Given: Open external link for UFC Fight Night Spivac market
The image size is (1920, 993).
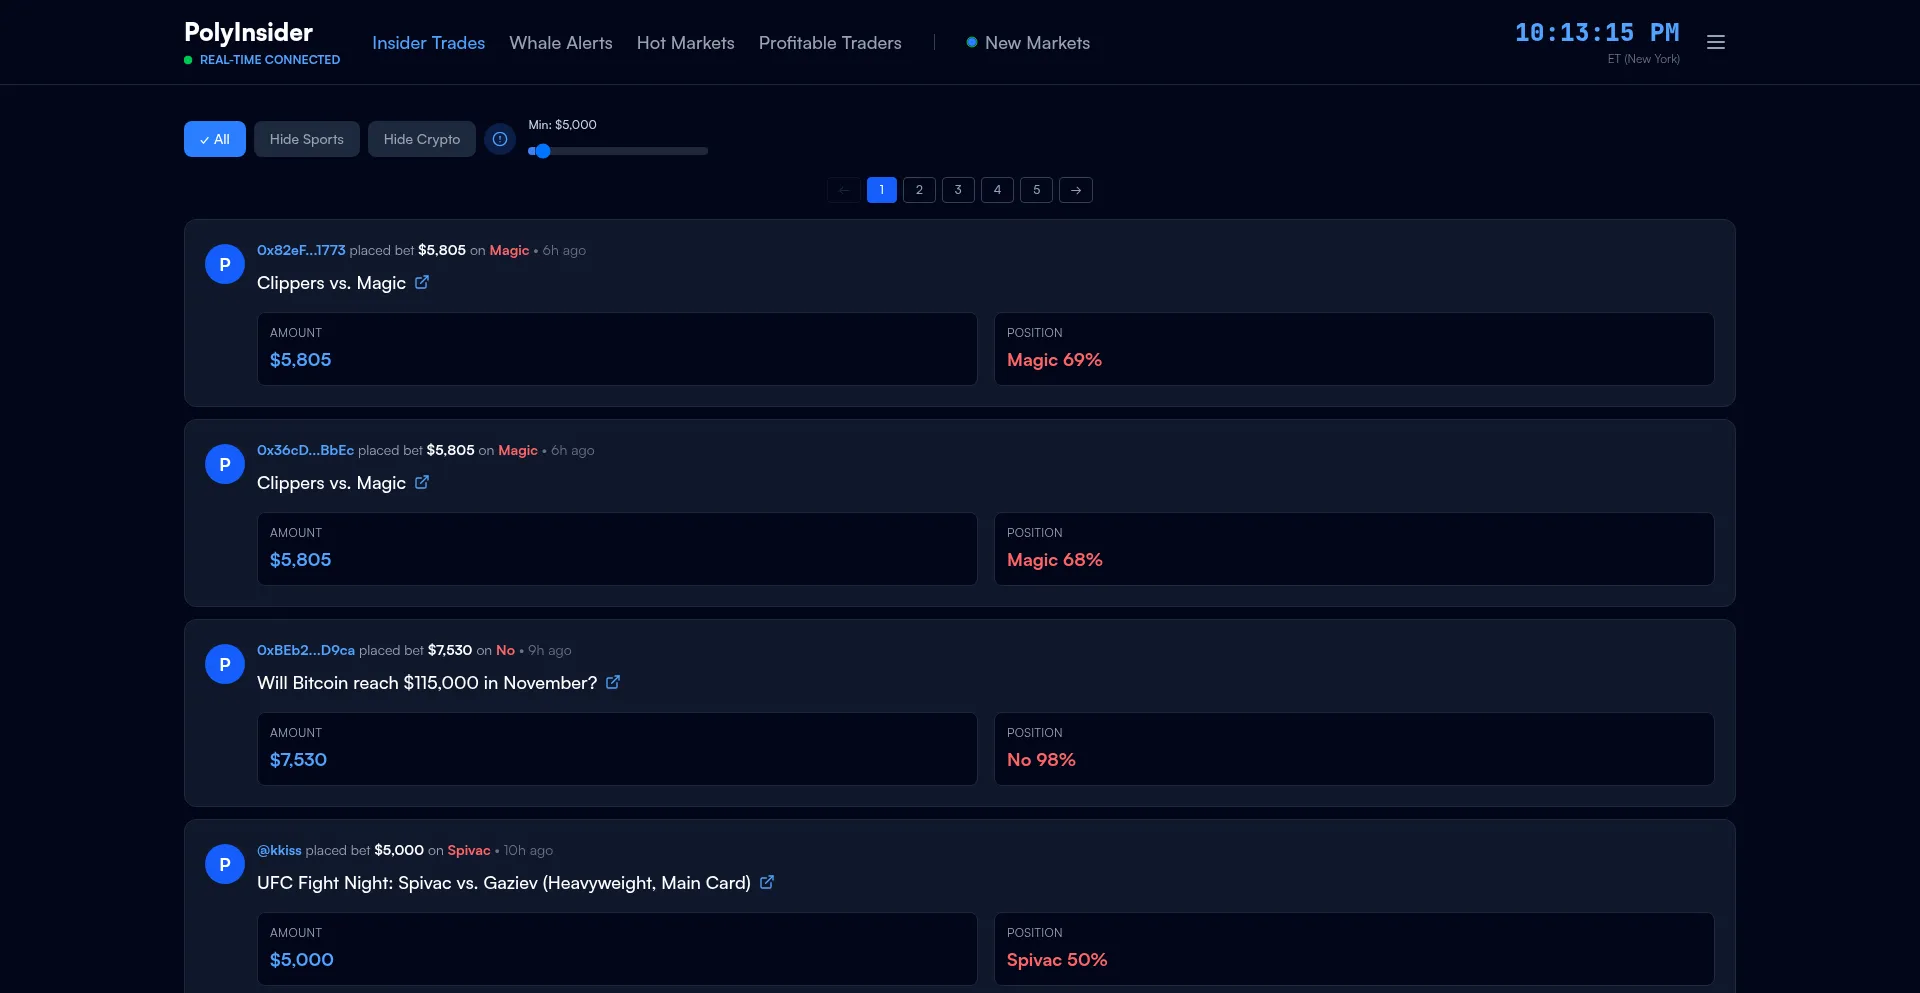Looking at the screenshot, I should [767, 882].
